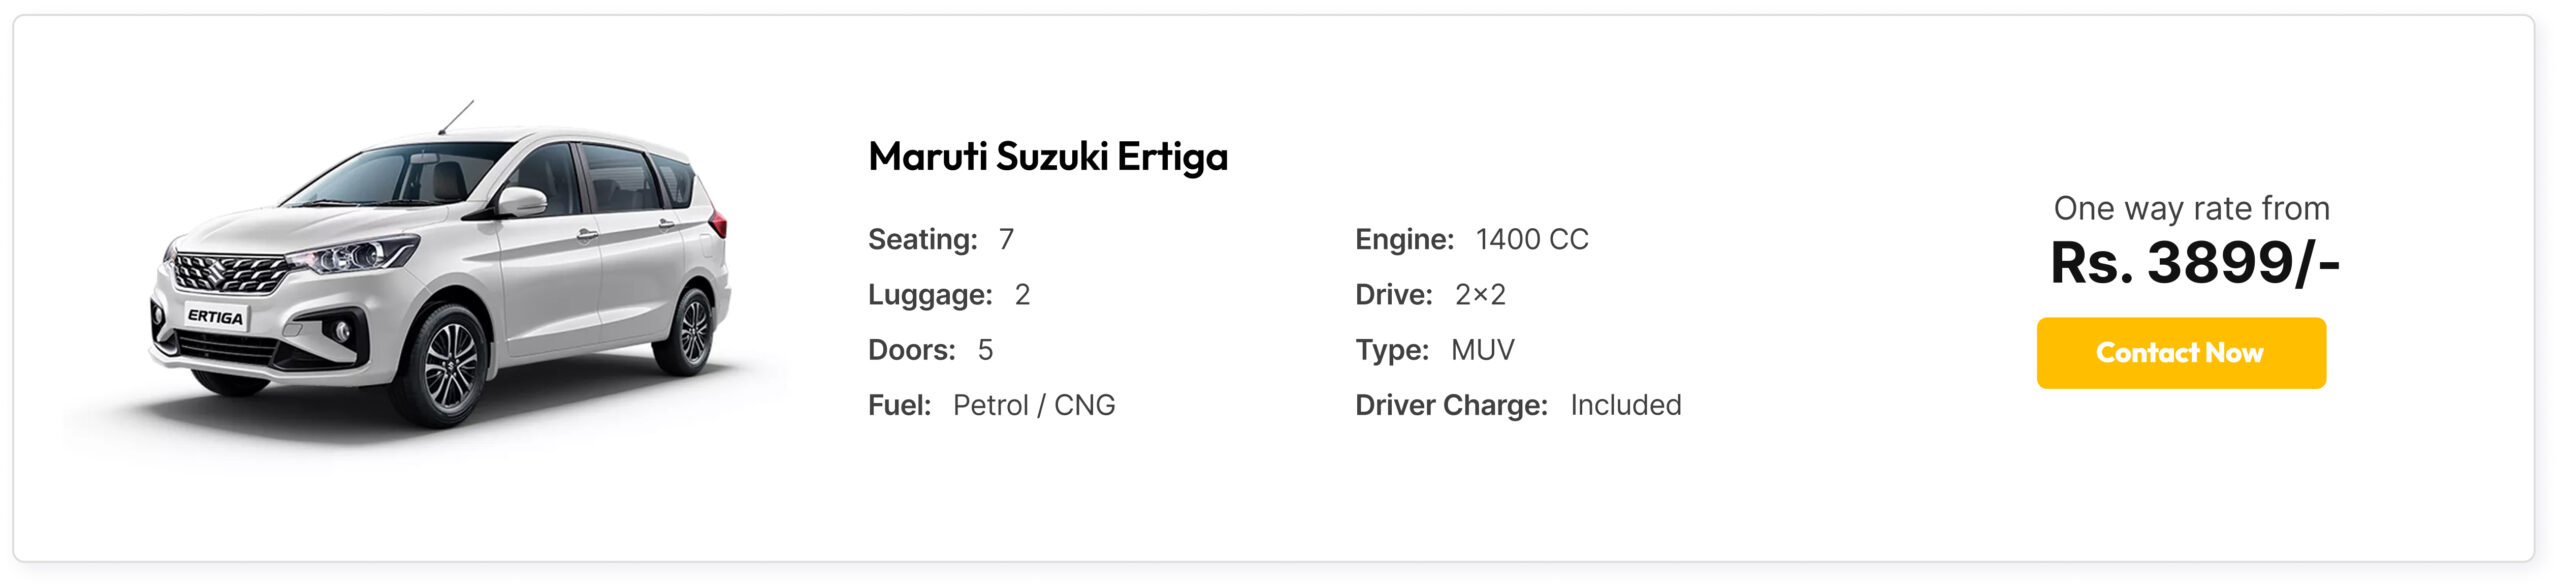Click the car's rear wheel
The width and height of the screenshot is (2560, 586).
[x=690, y=330]
